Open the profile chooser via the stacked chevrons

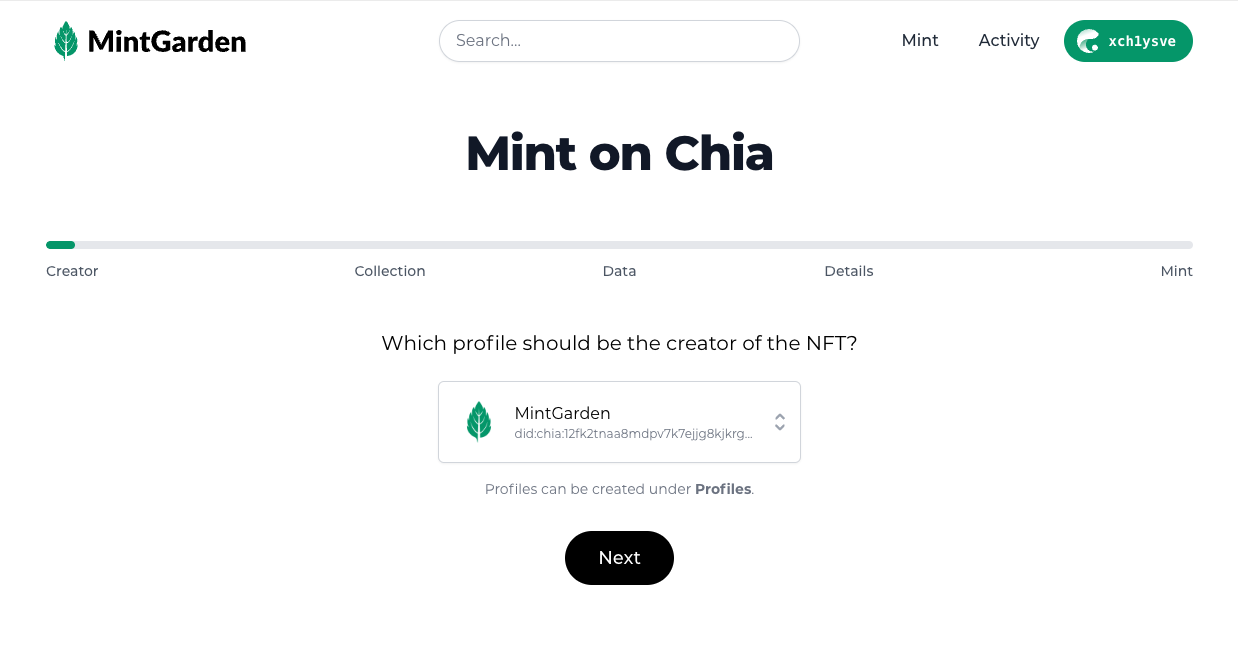[779, 422]
